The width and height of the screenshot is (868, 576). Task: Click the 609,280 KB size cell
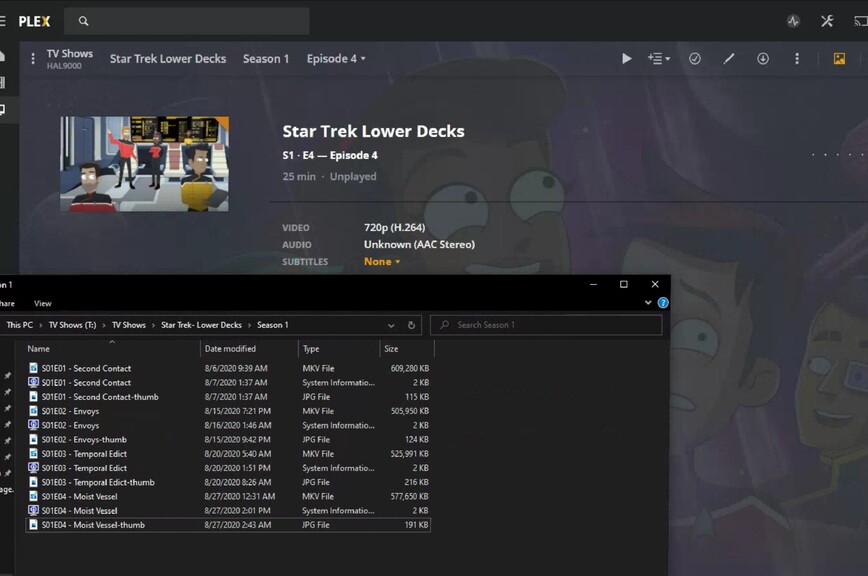pos(410,368)
